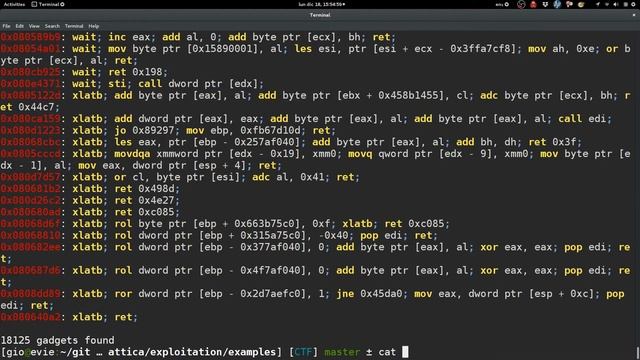Image resolution: width=640 pixels, height=360 pixels.
Task: Open the Terminal app menu in top bar
Action: [x=48, y=4]
